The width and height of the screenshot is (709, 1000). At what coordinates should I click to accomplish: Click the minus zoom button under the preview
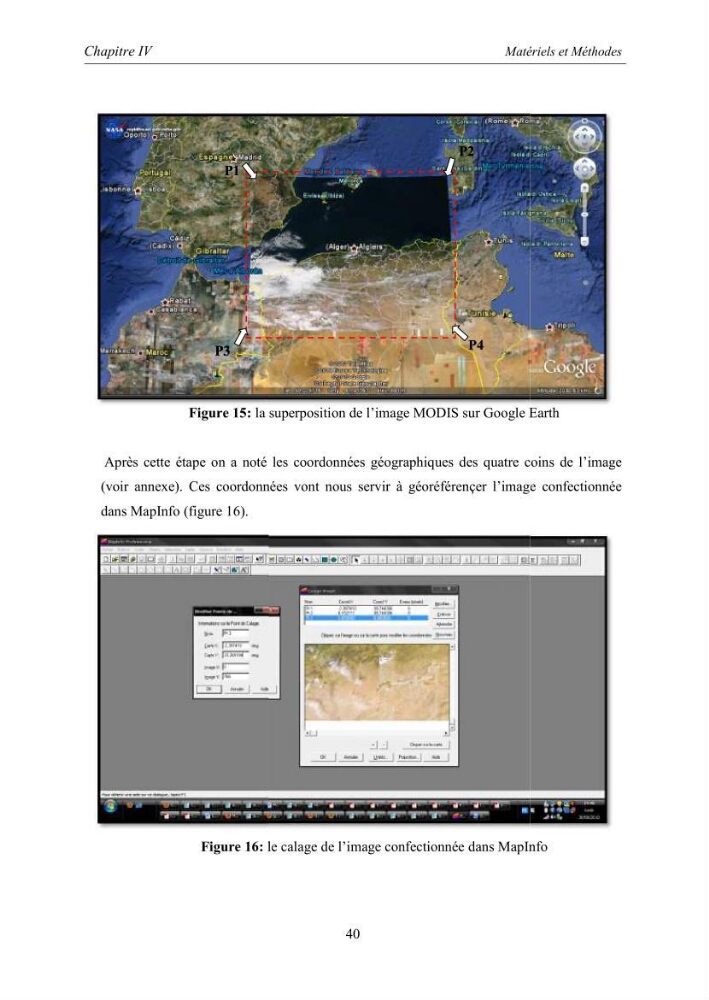tap(384, 745)
